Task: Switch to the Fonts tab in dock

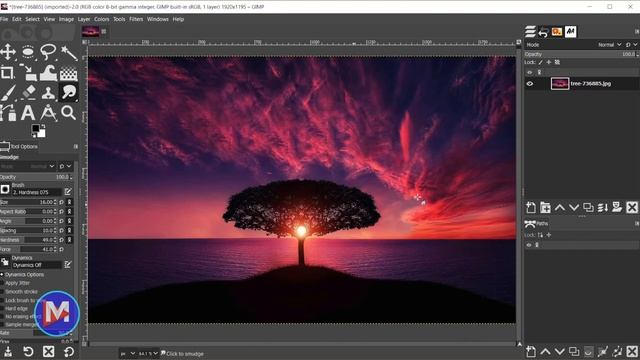Action: pyautogui.click(x=571, y=31)
